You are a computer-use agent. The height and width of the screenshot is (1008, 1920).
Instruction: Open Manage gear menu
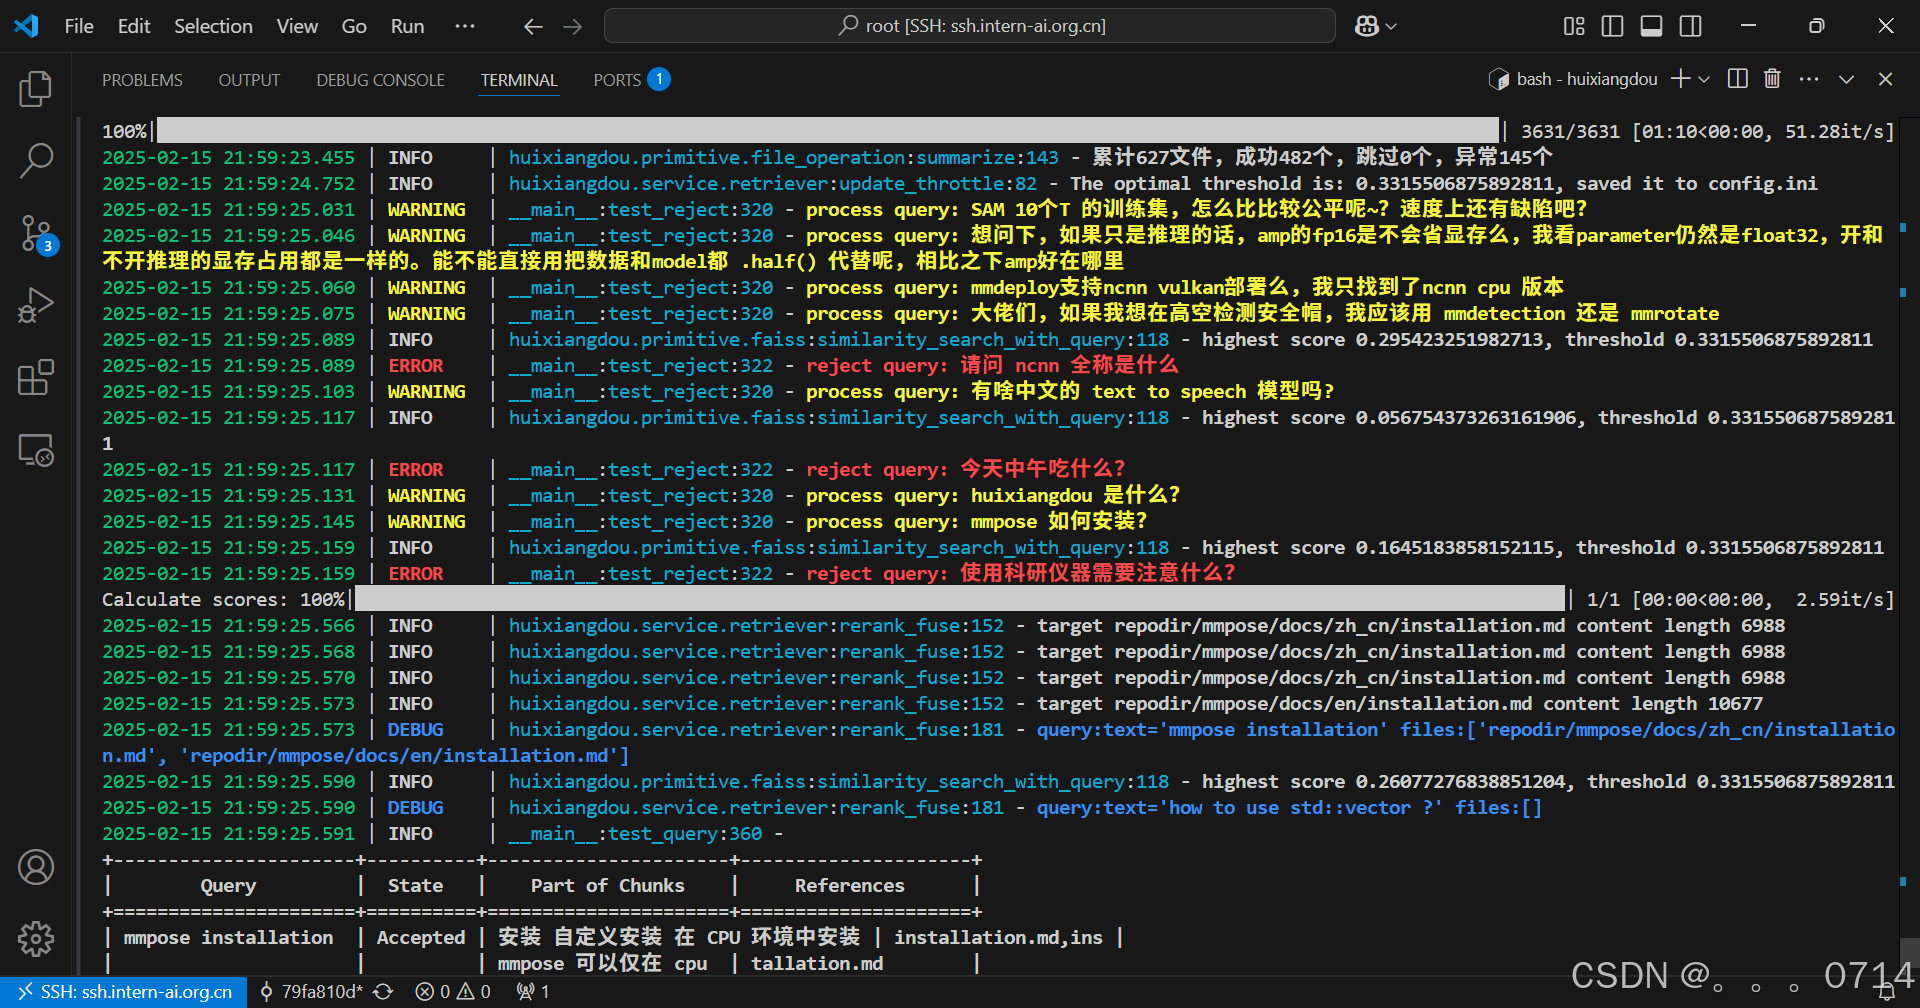[x=36, y=938]
